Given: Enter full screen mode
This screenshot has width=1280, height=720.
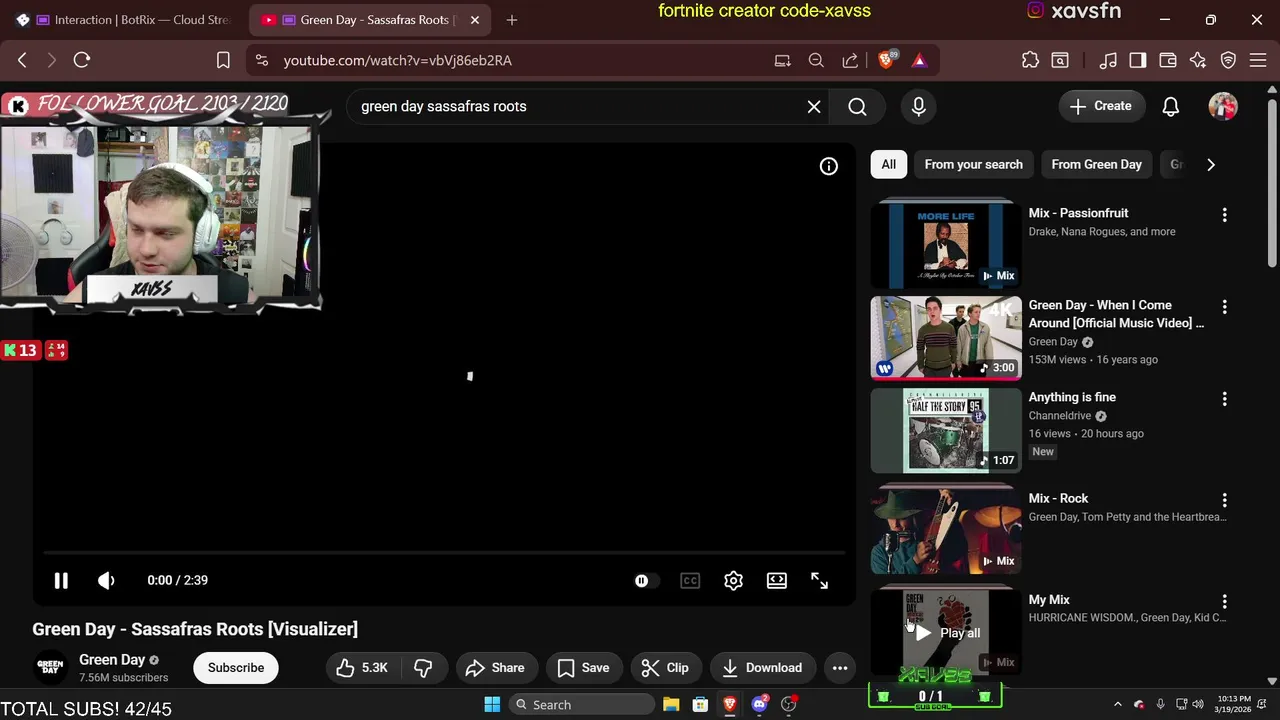Looking at the screenshot, I should click(x=819, y=580).
